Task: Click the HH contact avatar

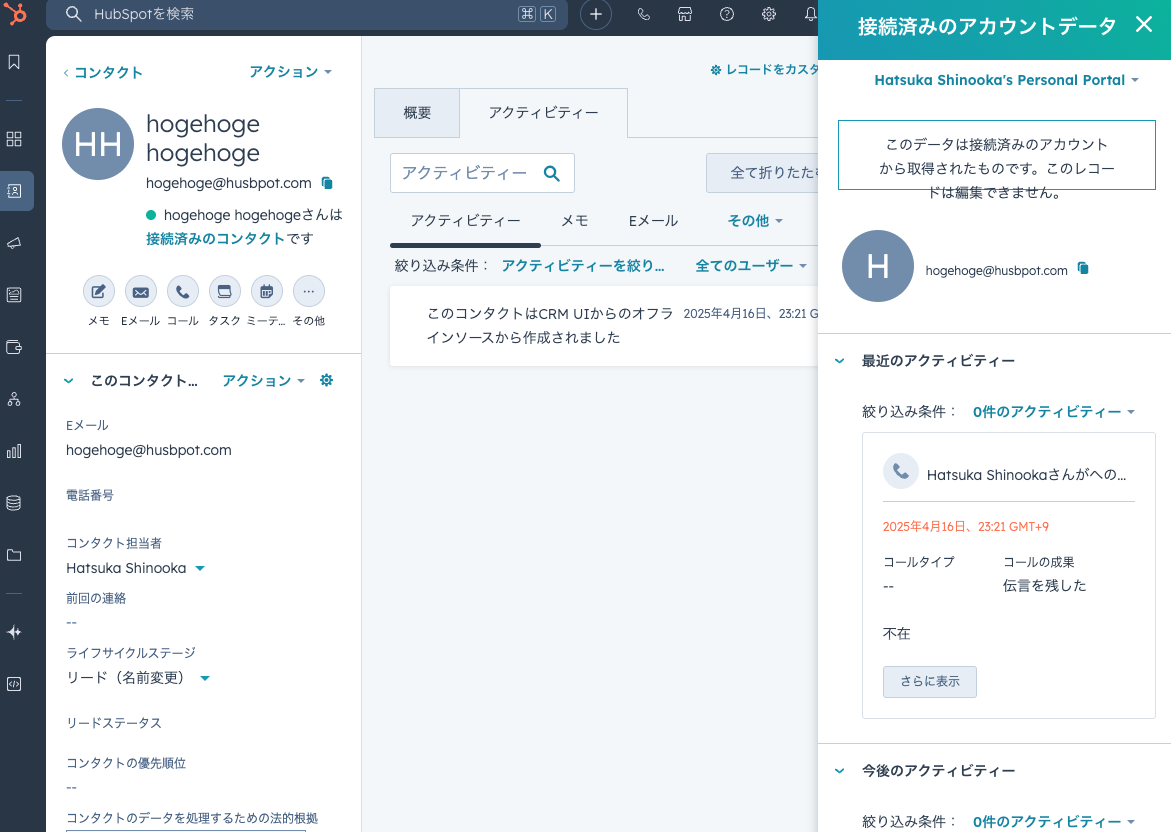Action: 98,144
